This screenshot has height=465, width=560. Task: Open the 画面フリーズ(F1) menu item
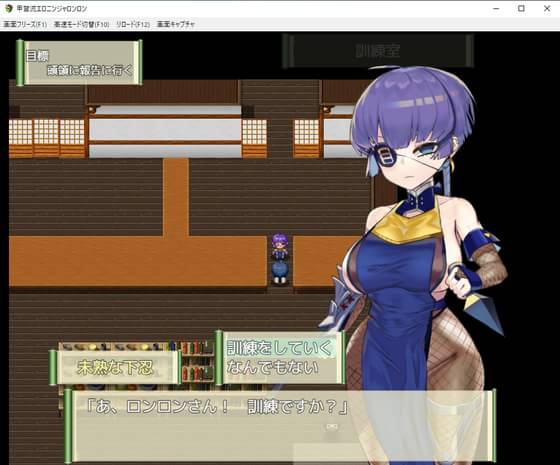(25, 24)
